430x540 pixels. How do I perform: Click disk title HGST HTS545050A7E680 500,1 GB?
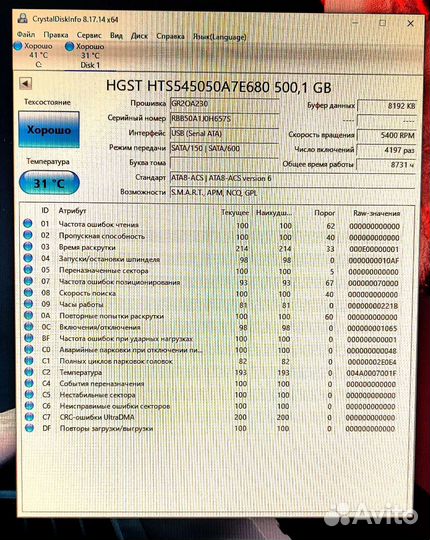click(x=218, y=86)
